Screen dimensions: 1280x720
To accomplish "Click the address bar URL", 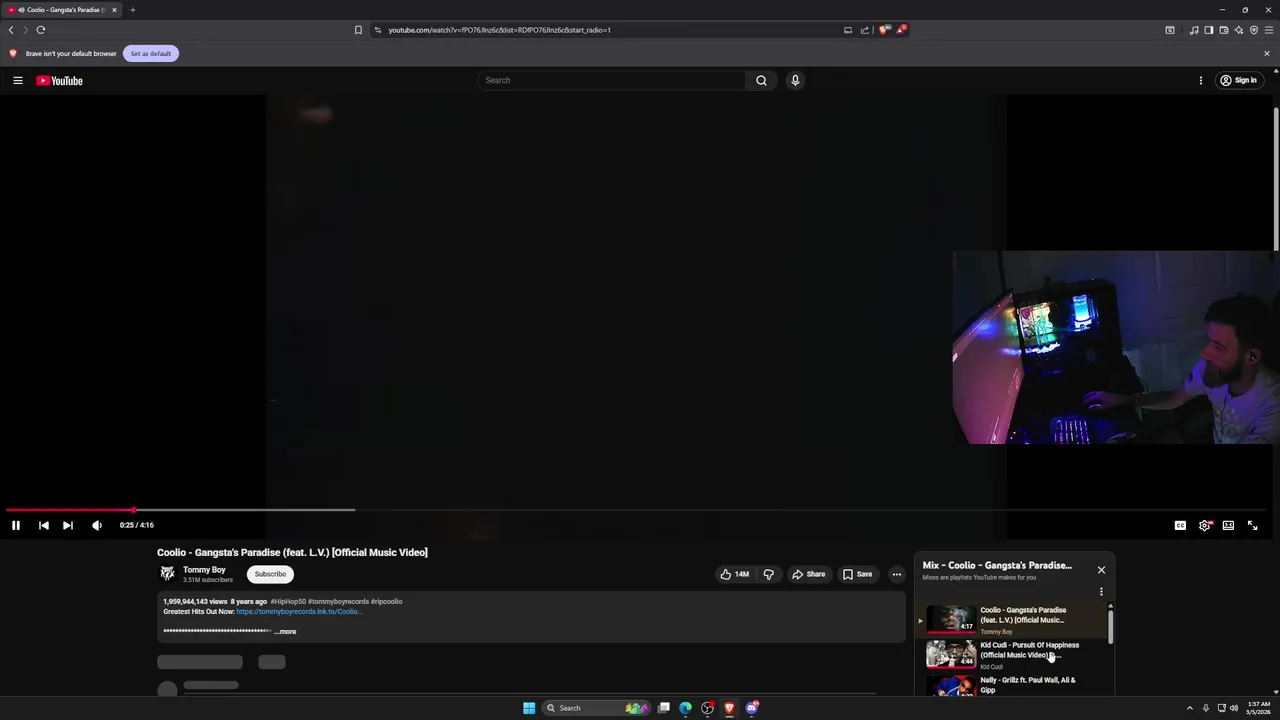I will click(x=499, y=30).
